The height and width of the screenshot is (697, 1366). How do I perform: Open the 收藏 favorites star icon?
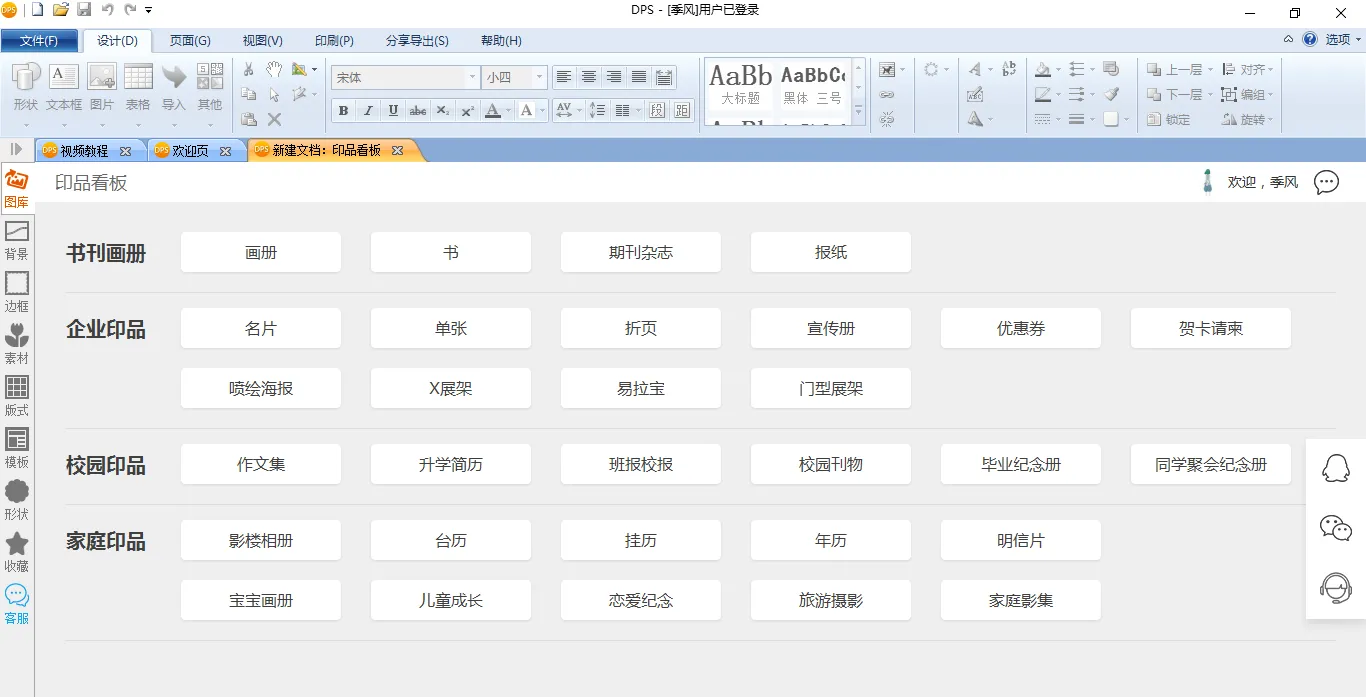tap(17, 551)
